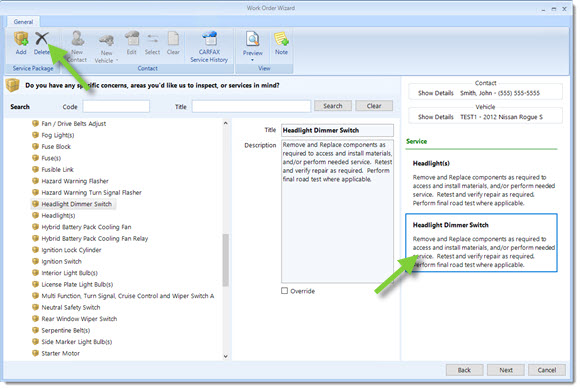Select Rear Window Wiper Switch
This screenshot has height=389, width=580.
(75, 318)
